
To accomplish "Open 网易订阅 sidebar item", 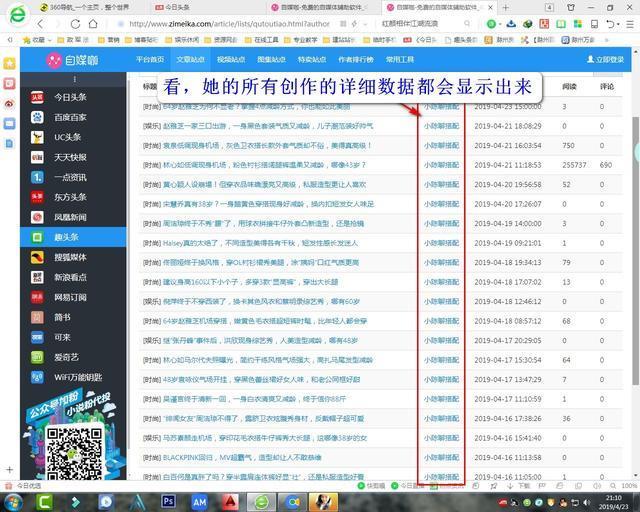I will pos(70,297).
